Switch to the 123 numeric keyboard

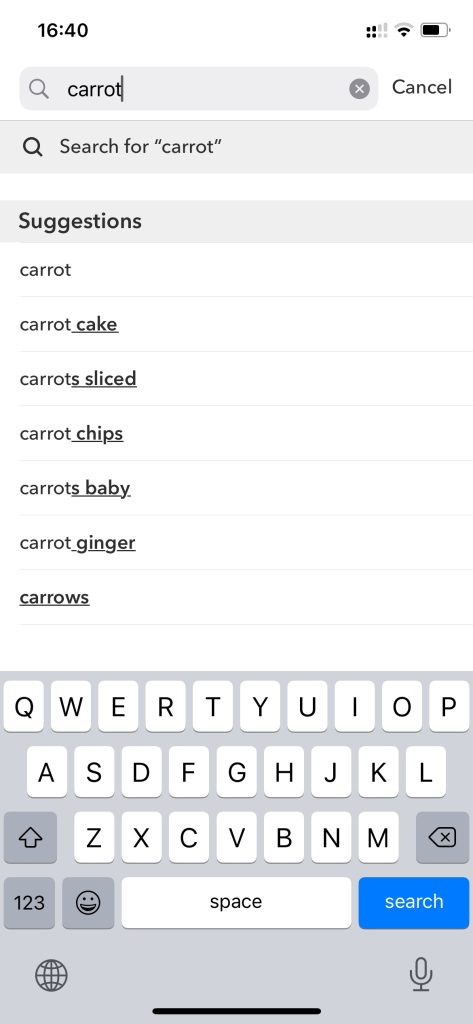[x=29, y=903]
